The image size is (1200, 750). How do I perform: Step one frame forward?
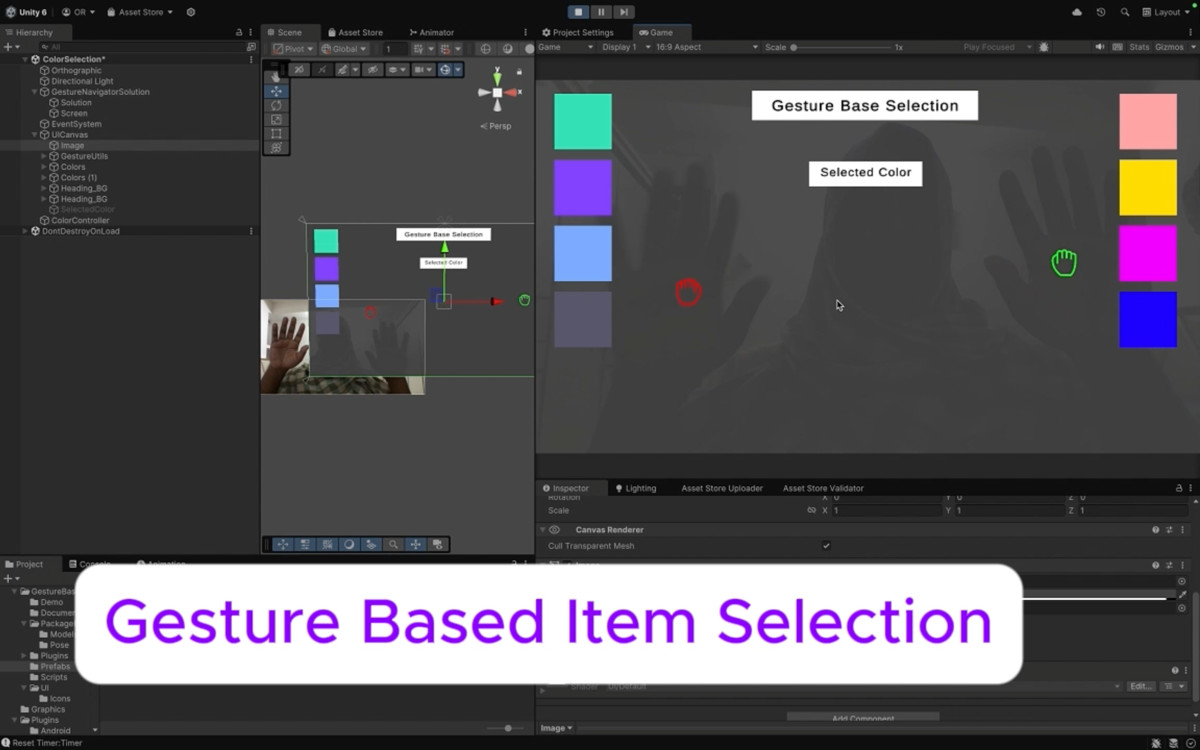tap(623, 12)
